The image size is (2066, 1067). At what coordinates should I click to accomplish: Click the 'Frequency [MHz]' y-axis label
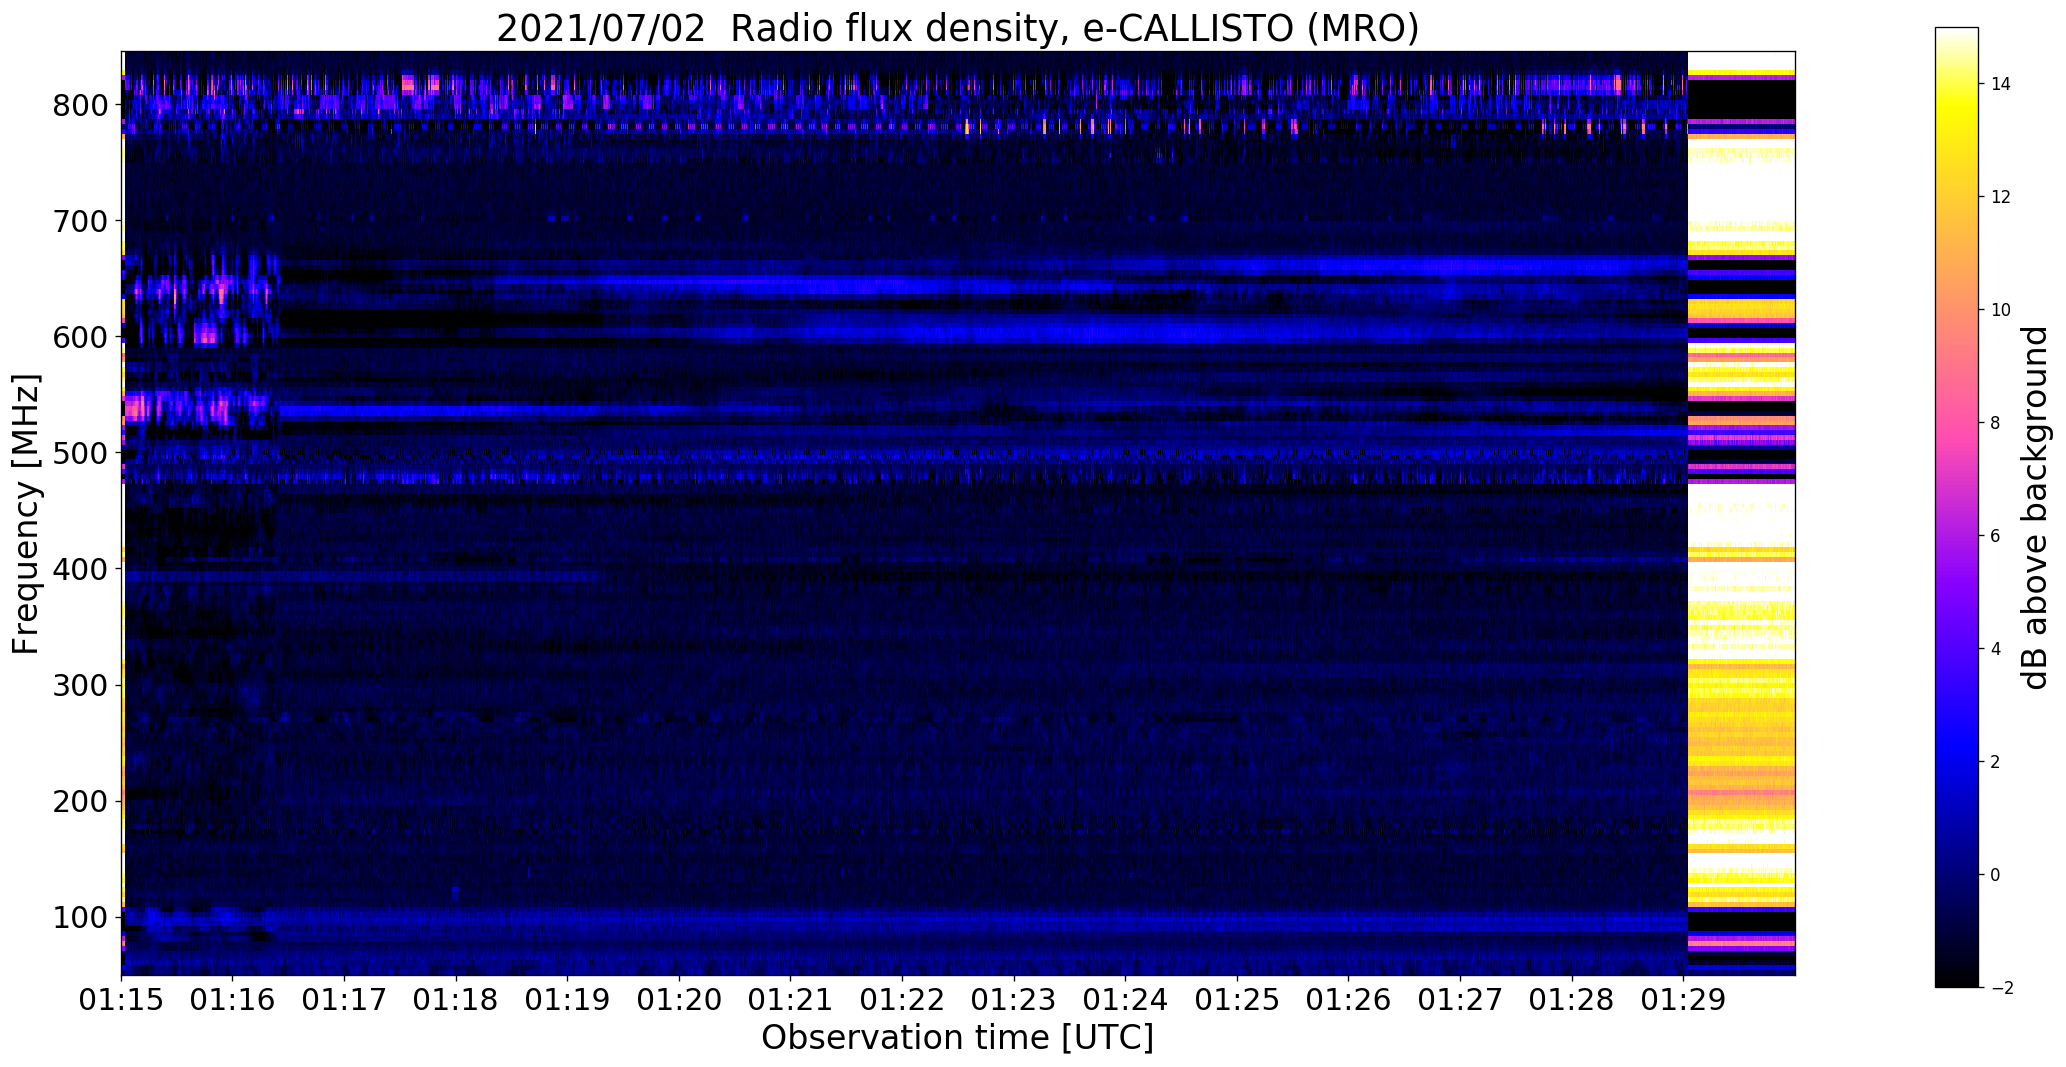27,514
